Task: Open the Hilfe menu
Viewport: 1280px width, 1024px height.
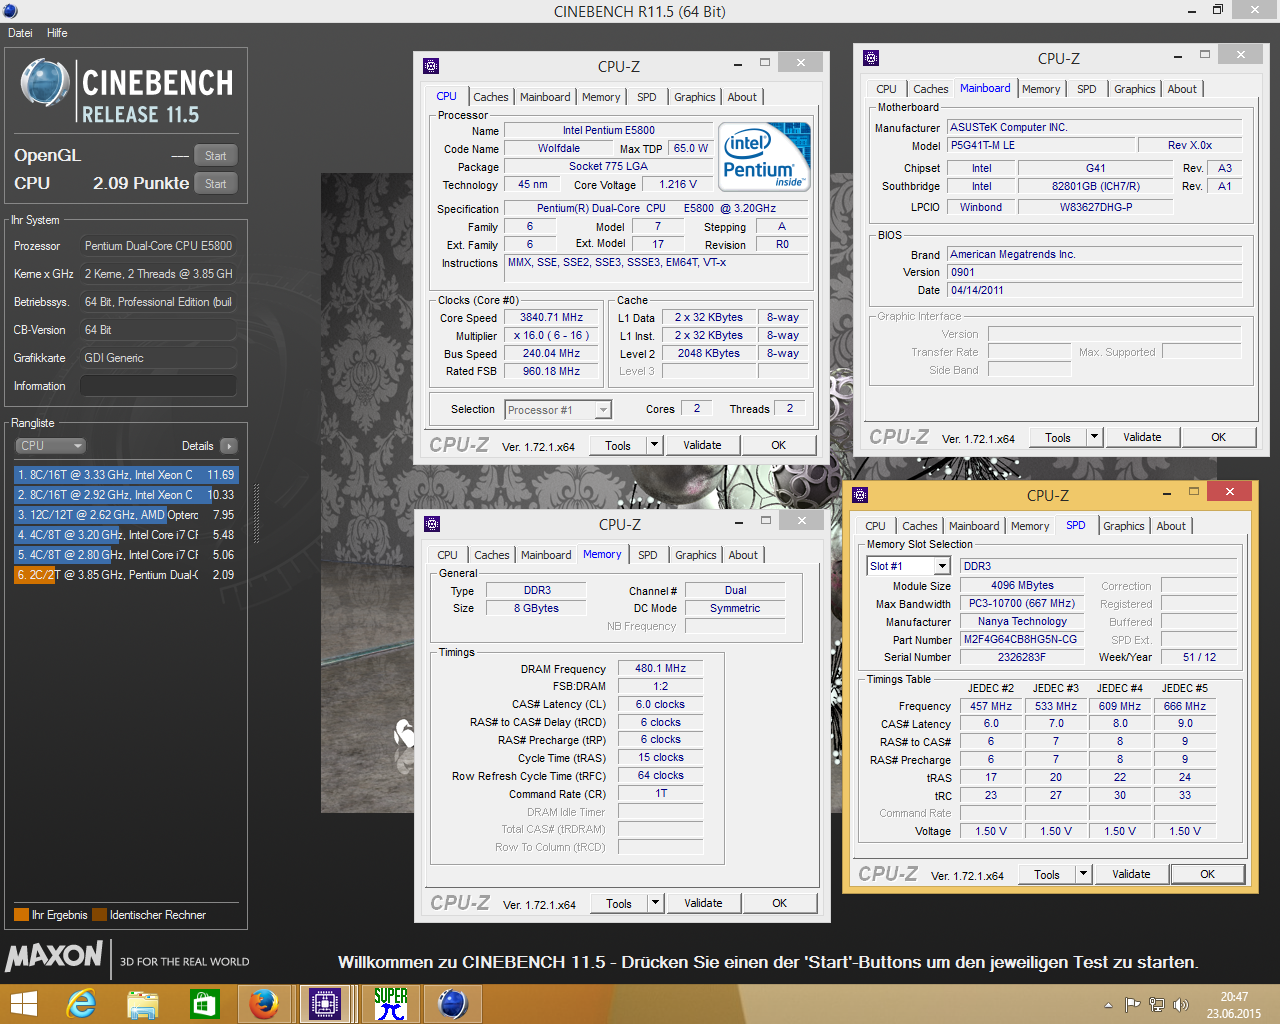Action: [x=57, y=33]
